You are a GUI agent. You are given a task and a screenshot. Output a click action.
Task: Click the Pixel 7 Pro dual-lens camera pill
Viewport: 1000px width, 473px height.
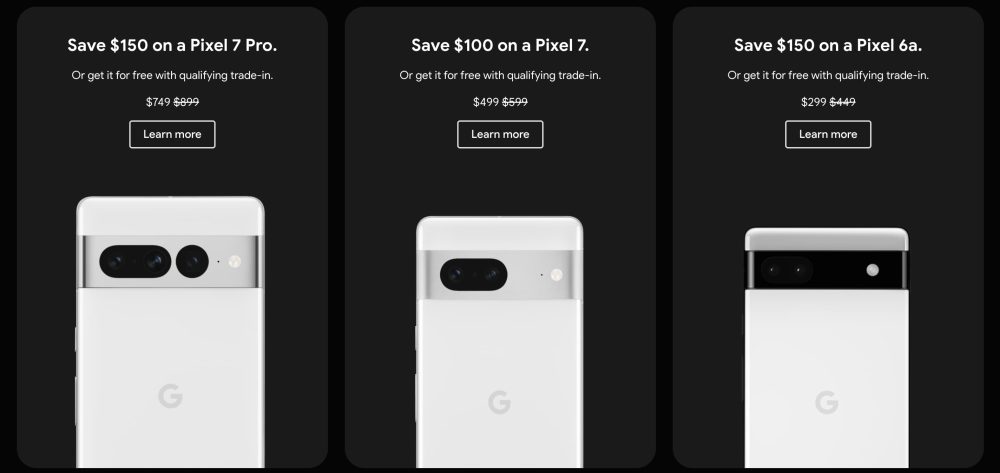[135, 261]
